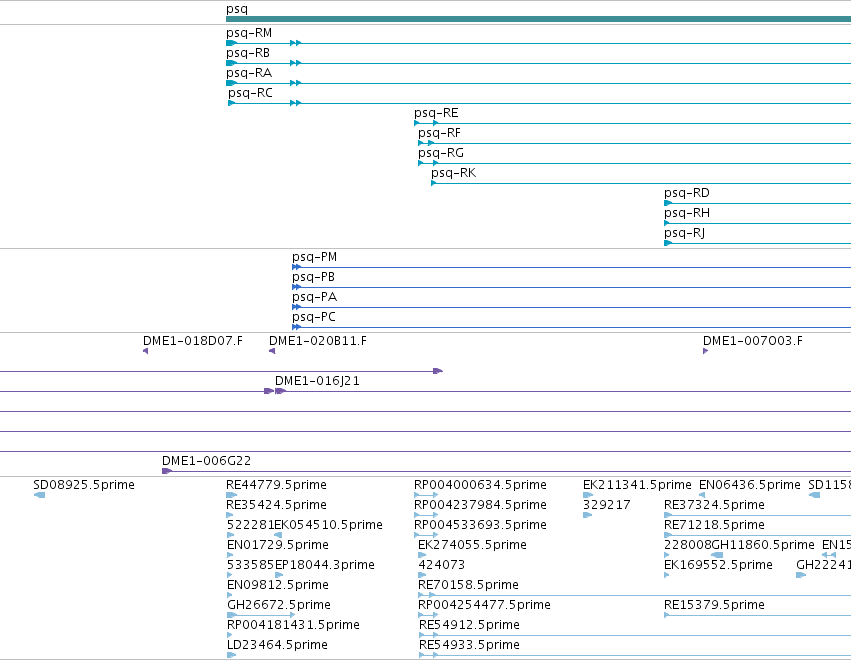The width and height of the screenshot is (851, 660).
Task: Select the teal psq gene bar
Action: pyautogui.click(x=538, y=20)
